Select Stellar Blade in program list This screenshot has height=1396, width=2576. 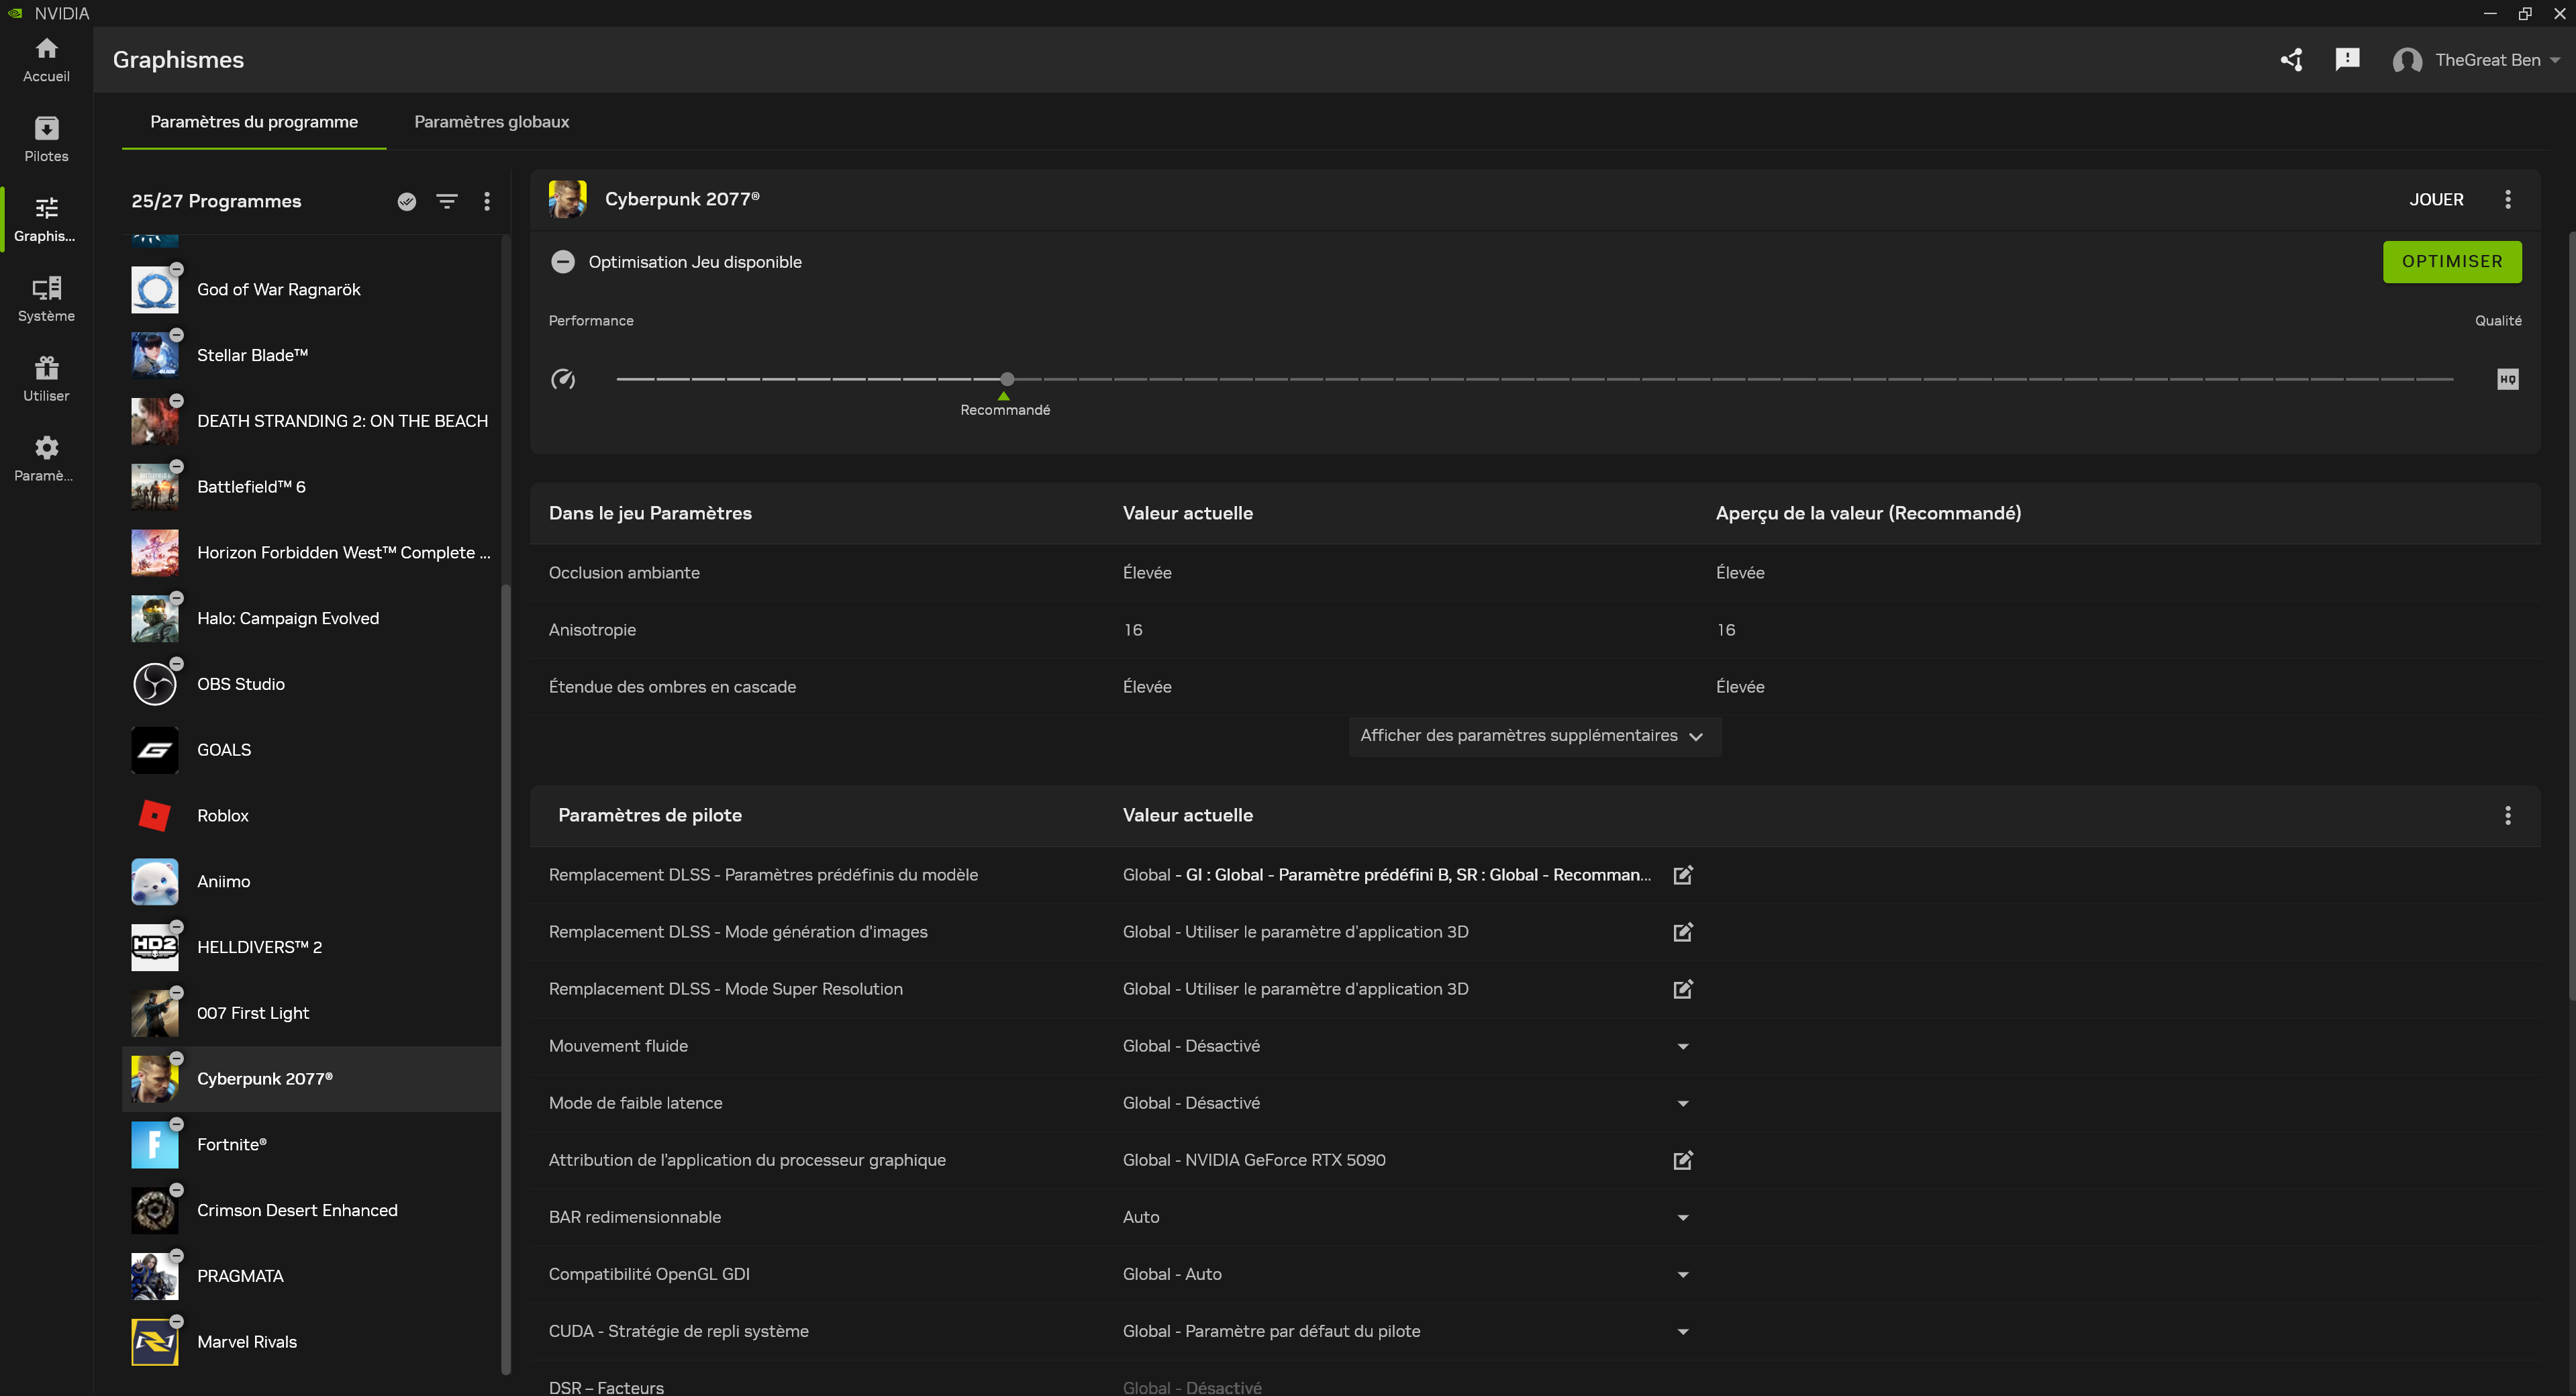311,356
